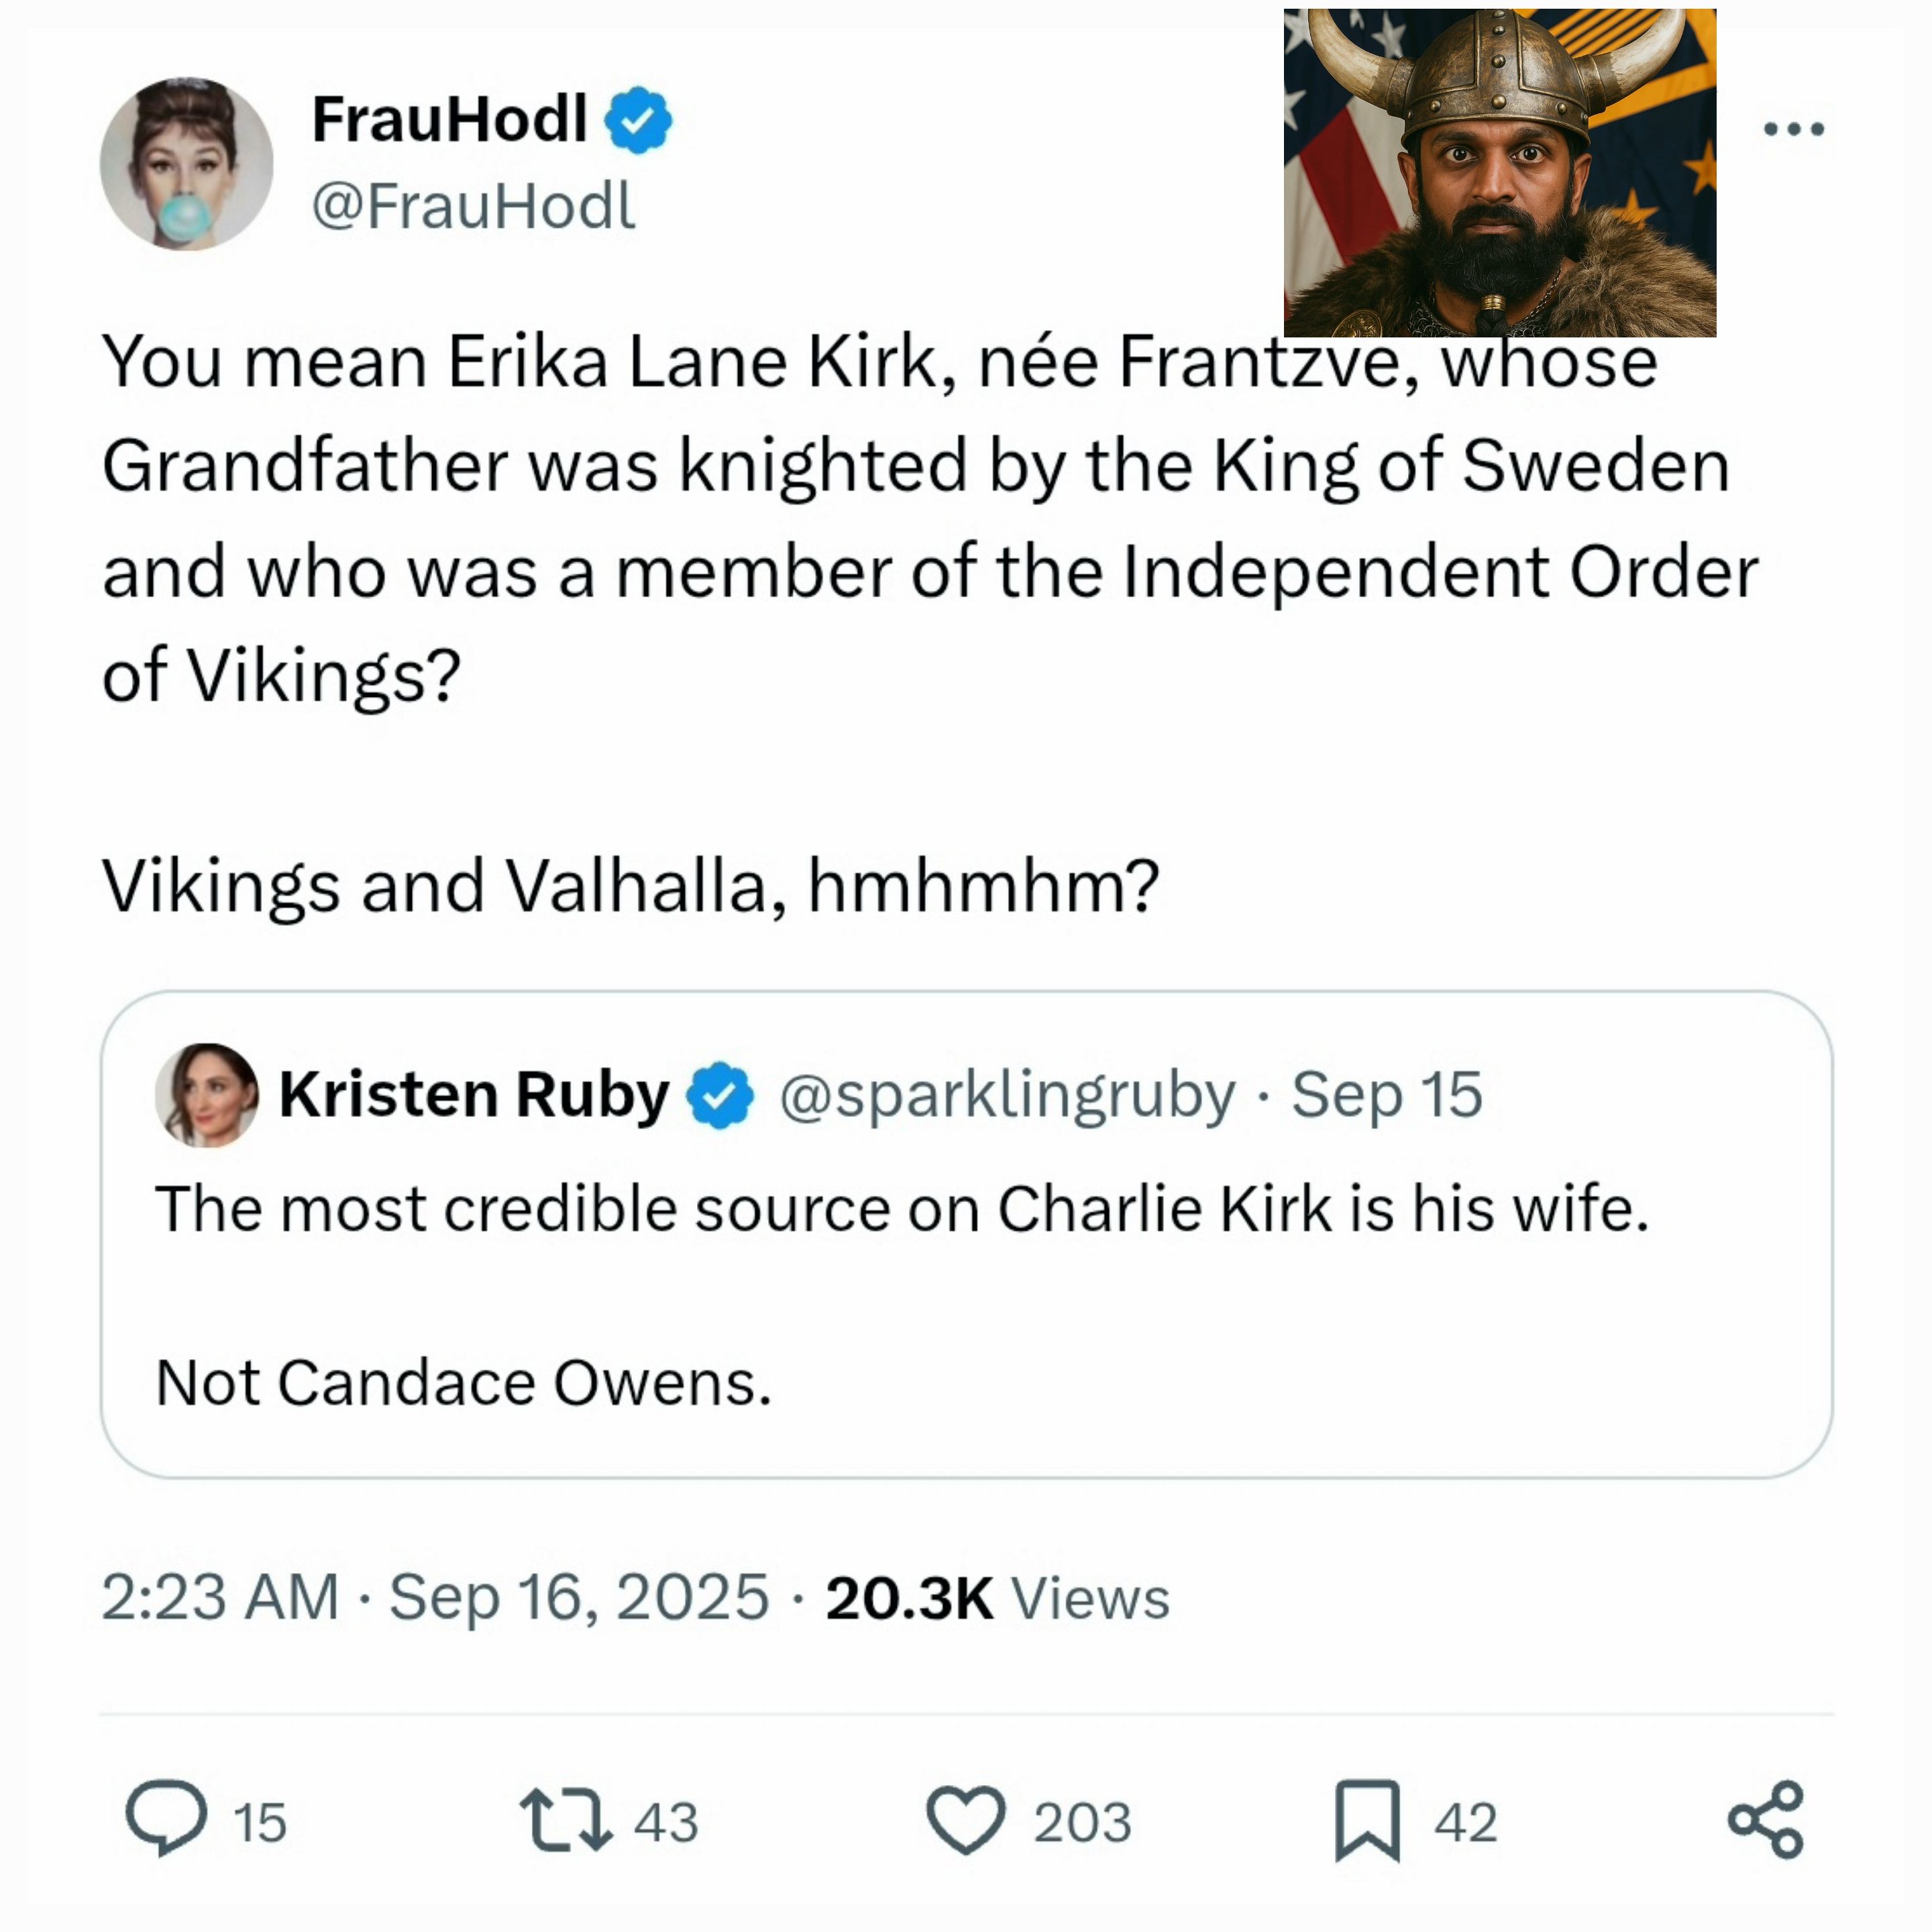Click the 20.3K Views count
Screen dimensions: 1932x1932
(997, 1597)
